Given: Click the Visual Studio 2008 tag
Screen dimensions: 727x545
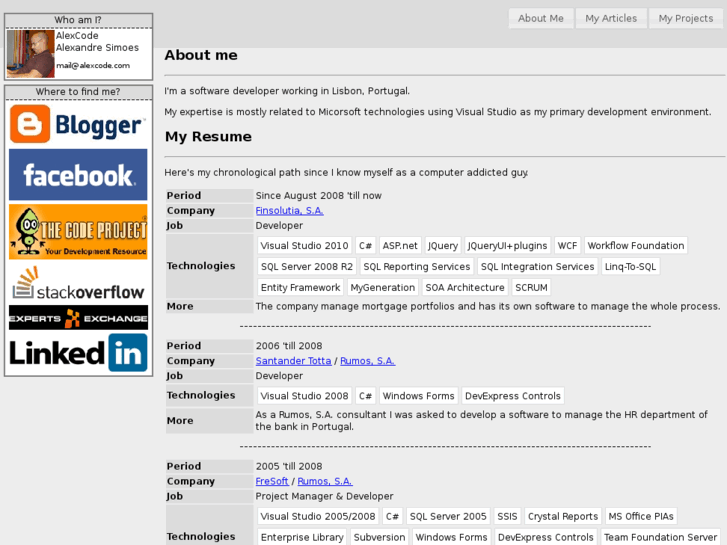Looking at the screenshot, I should point(304,396).
